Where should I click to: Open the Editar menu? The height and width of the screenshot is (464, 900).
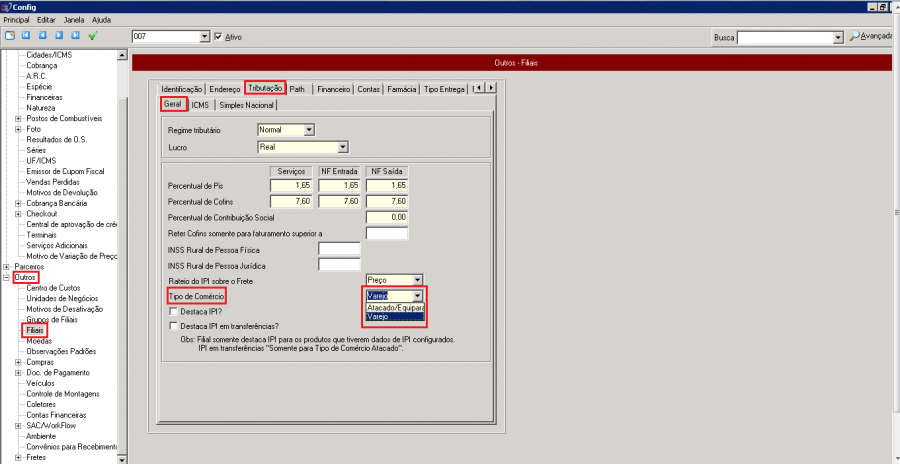(x=46, y=20)
